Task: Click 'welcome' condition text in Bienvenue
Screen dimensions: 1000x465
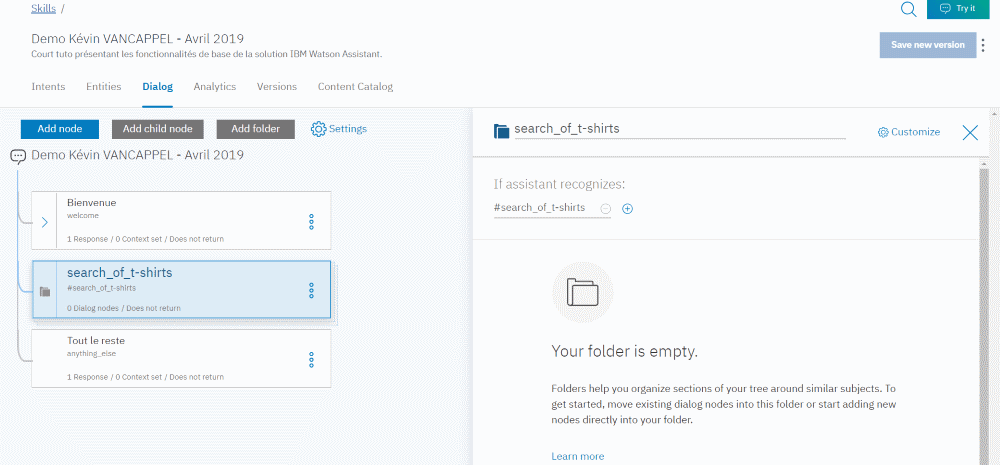Action: (83, 216)
